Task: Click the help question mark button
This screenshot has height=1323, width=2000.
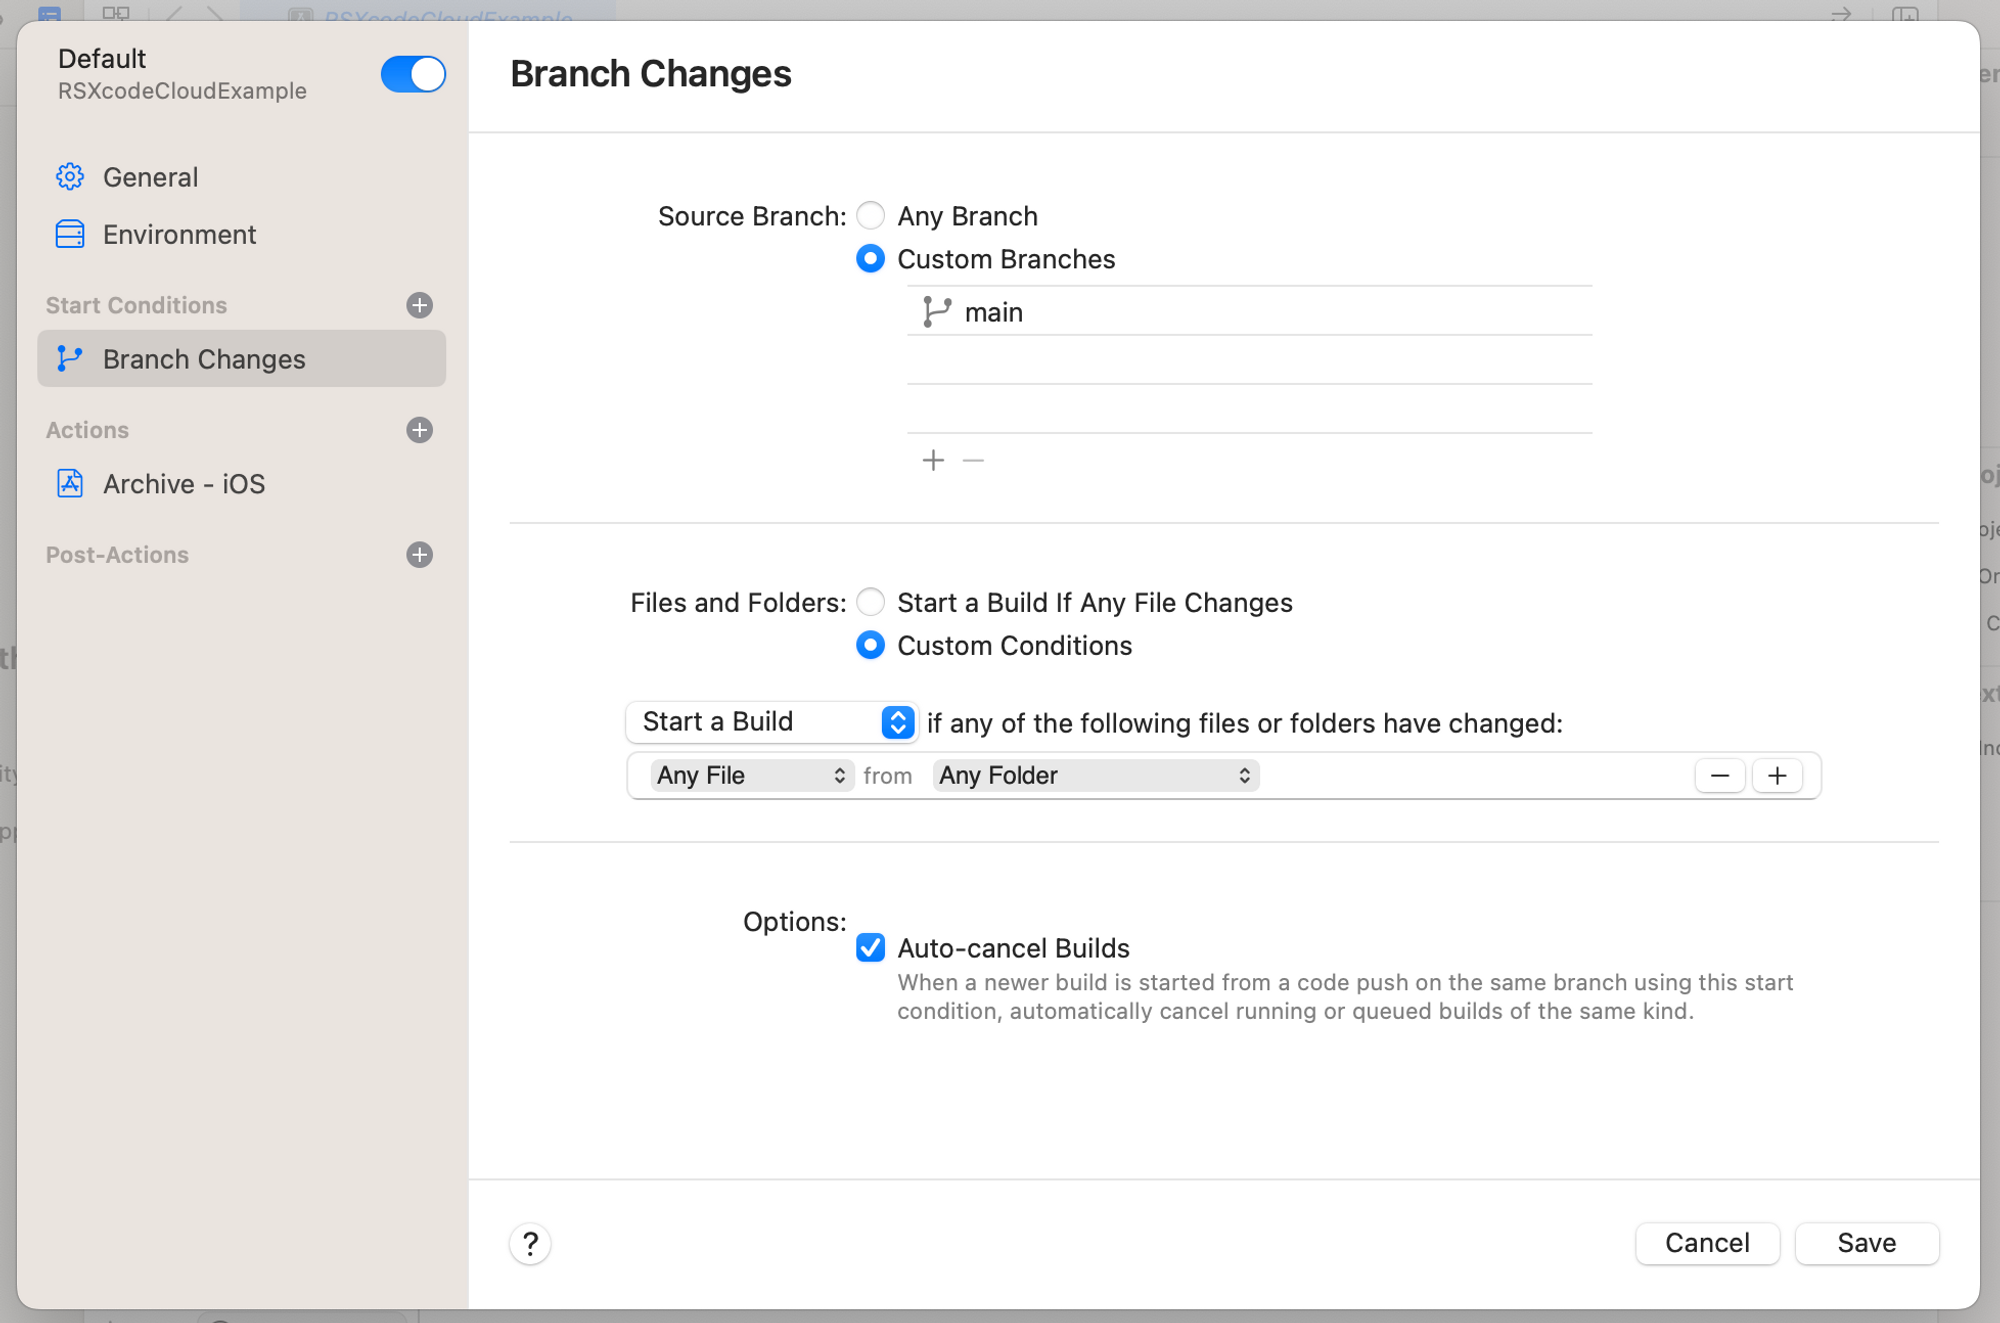Action: (x=530, y=1243)
